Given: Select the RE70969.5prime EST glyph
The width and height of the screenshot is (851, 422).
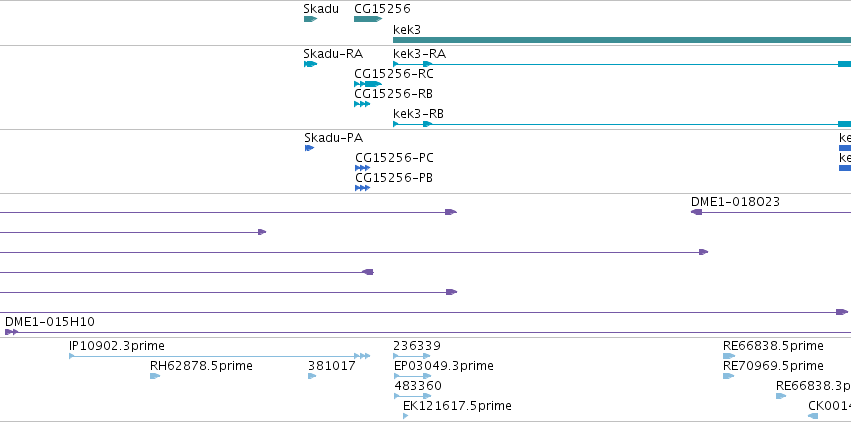Looking at the screenshot, I should click(x=728, y=376).
